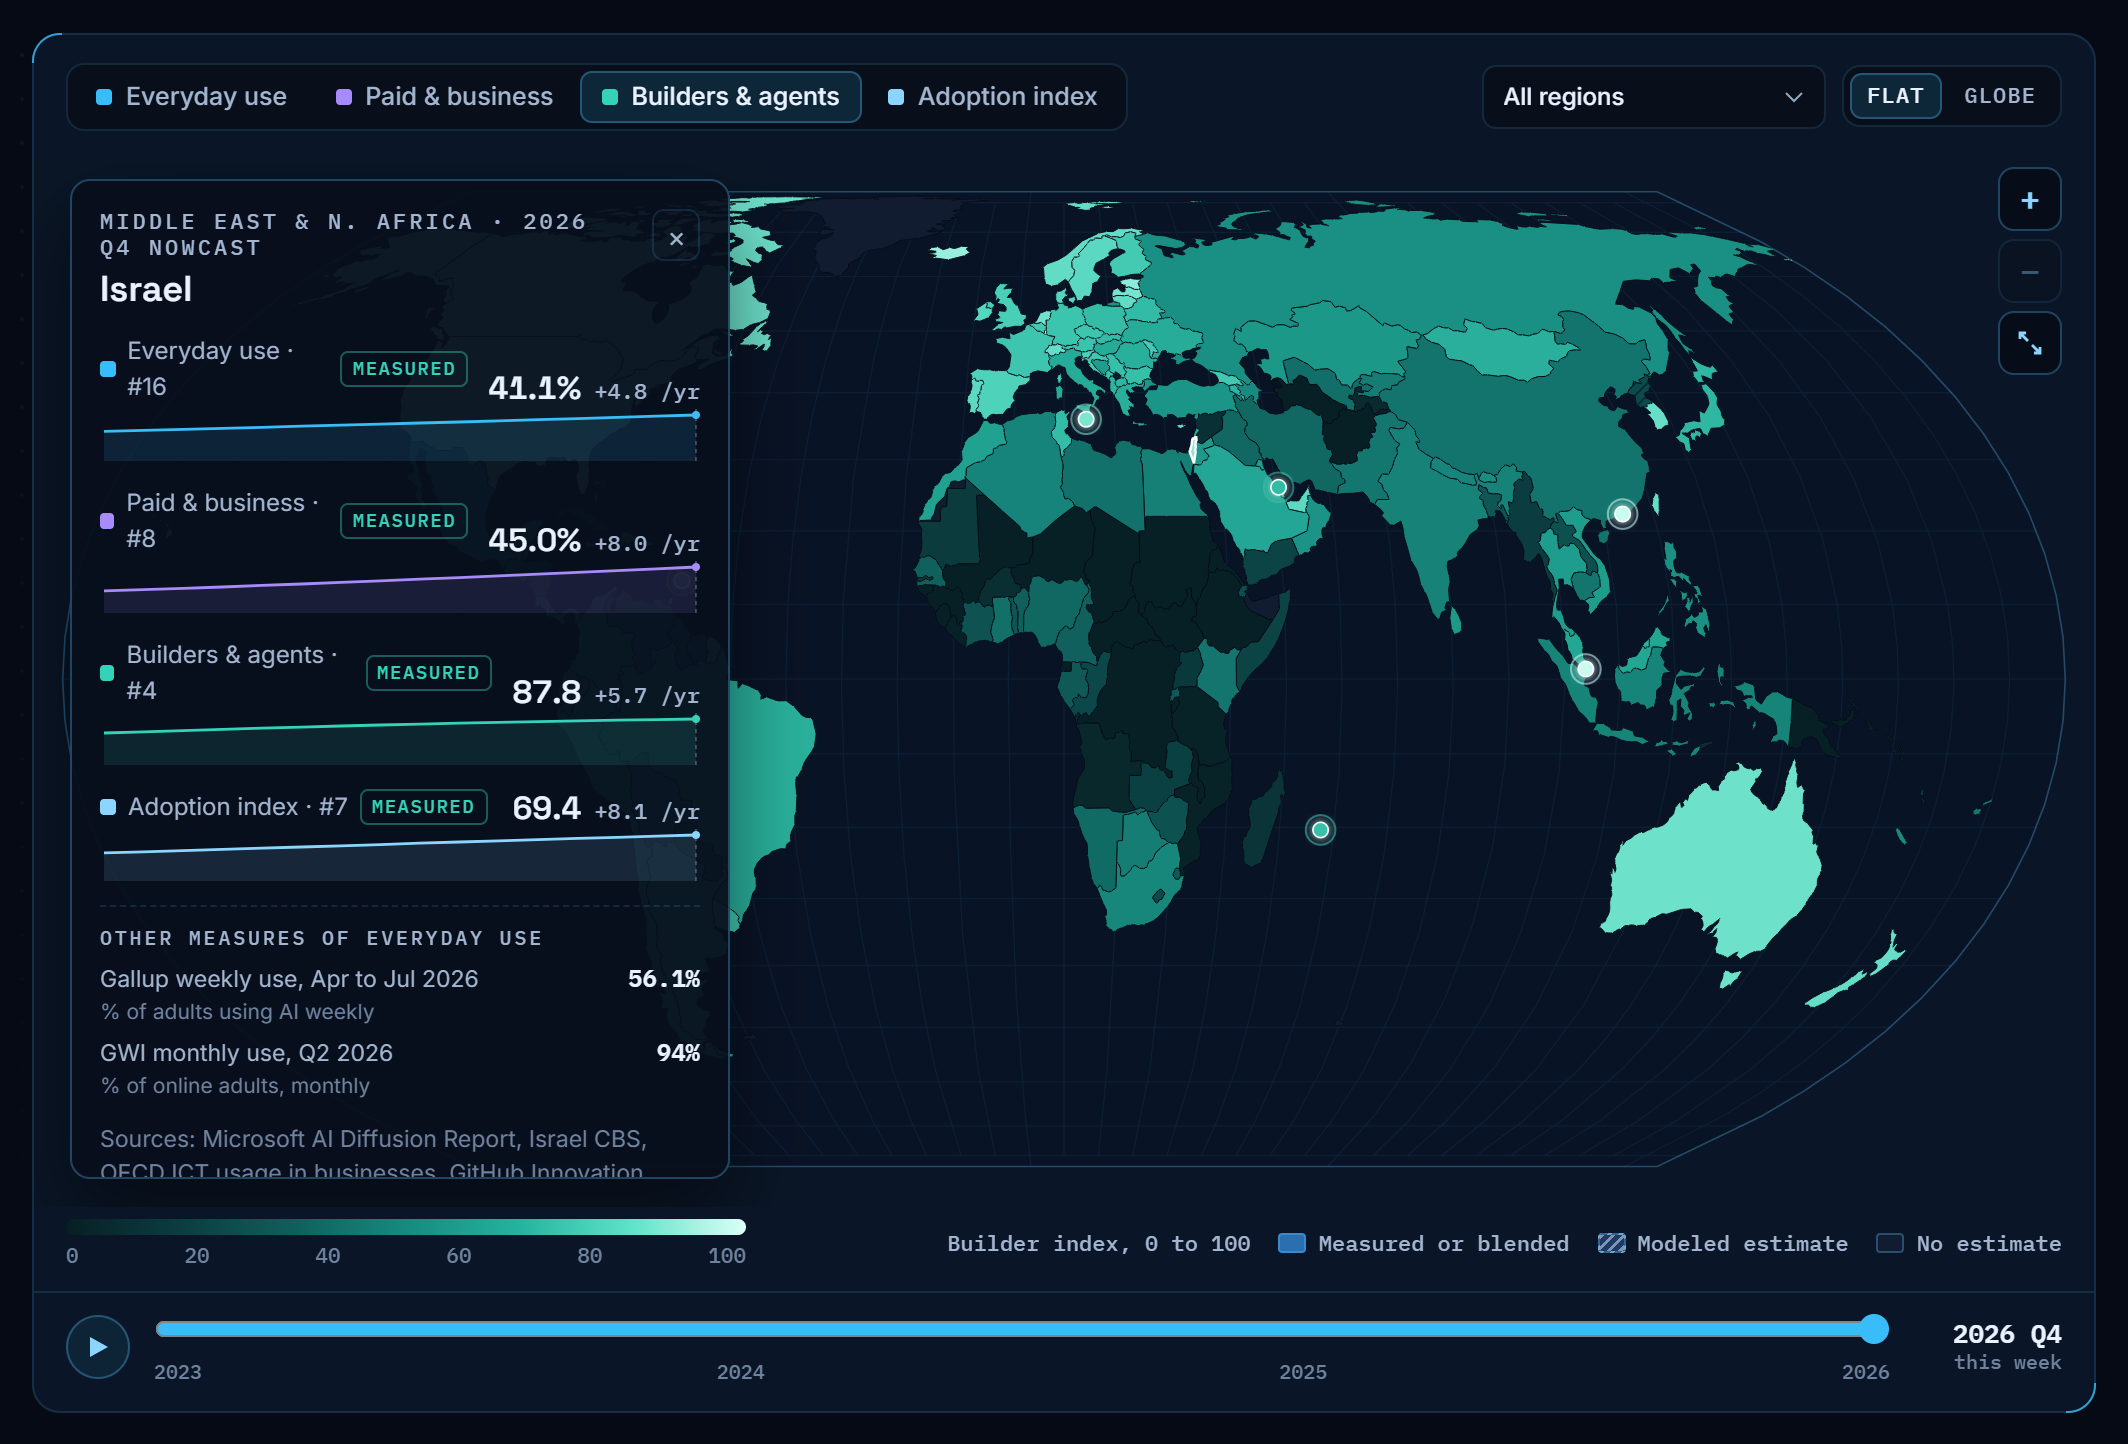Viewport: 2128px width, 1444px height.
Task: Close the Israel detail panel
Action: (x=676, y=238)
